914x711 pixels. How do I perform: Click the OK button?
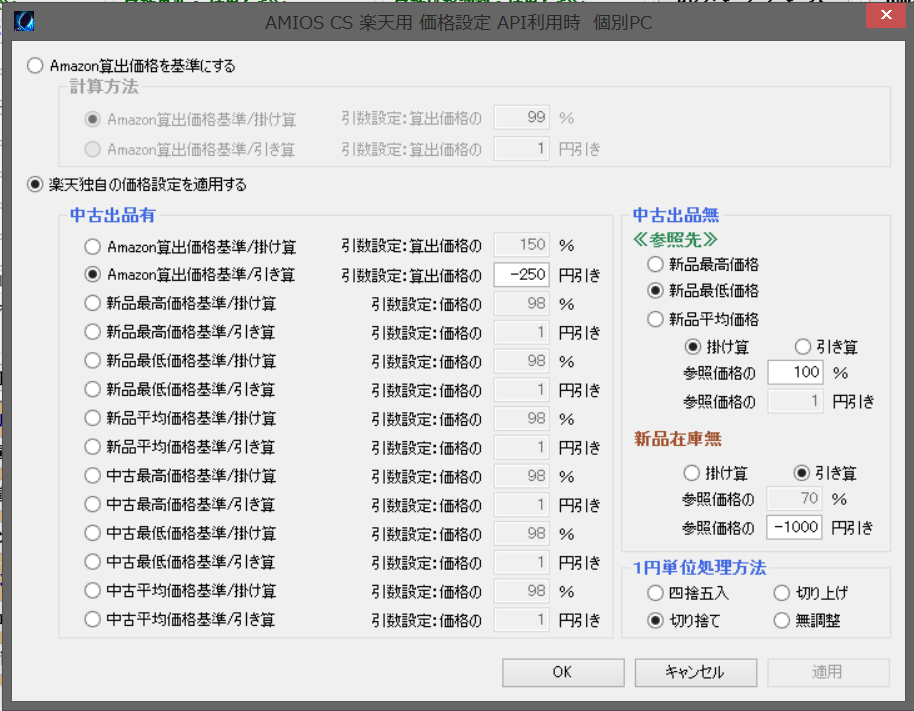tap(563, 673)
